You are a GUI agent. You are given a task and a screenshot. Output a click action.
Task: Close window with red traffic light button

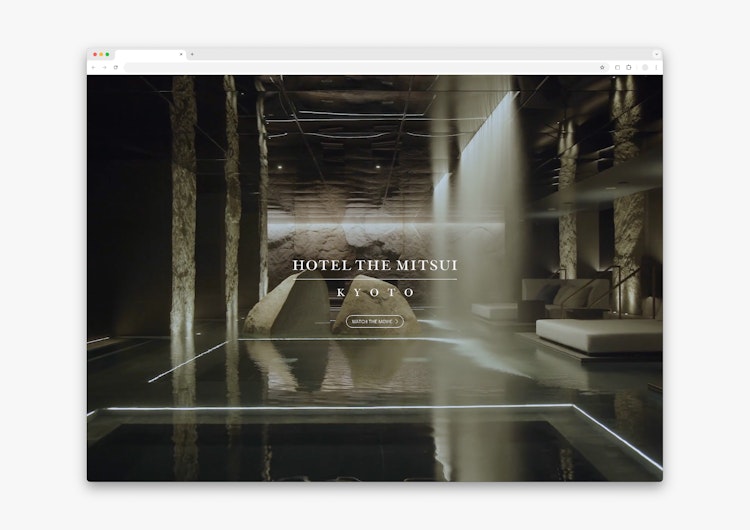(95, 55)
